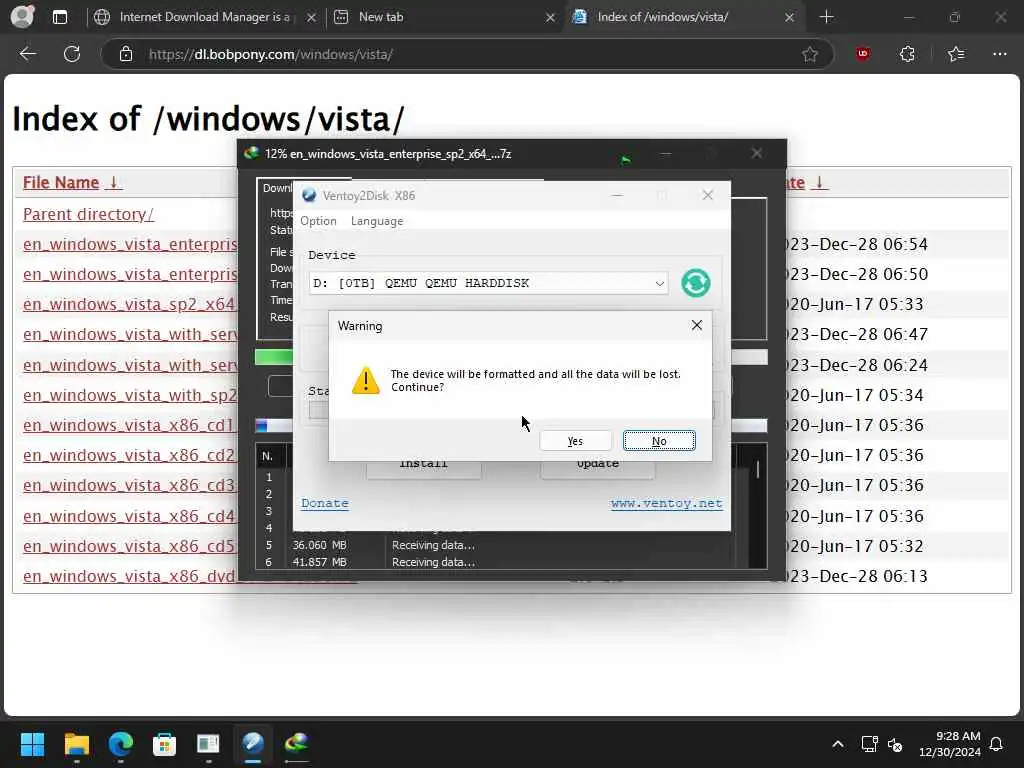Screen dimensions: 1024x768
Task: Decline formatting with the No button
Action: (659, 441)
